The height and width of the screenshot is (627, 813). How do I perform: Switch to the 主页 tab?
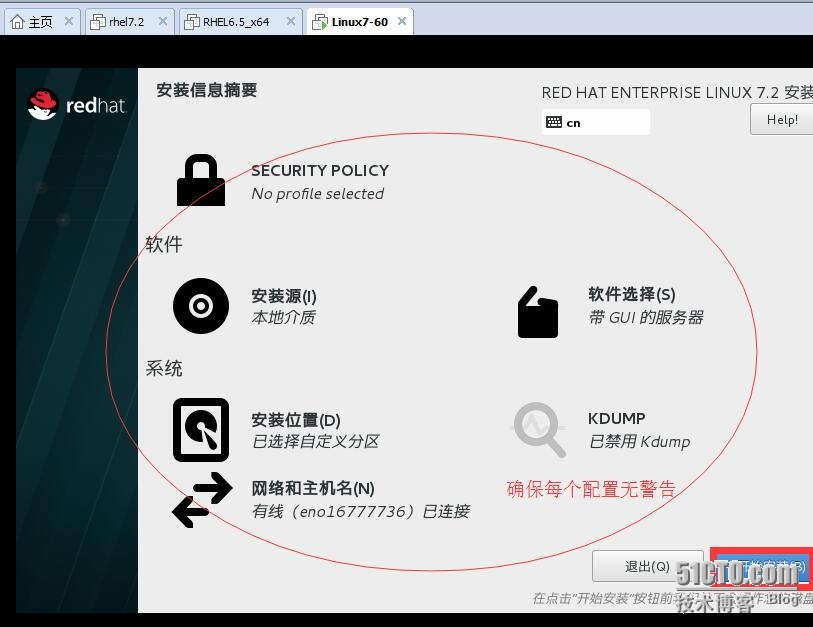pos(42,22)
